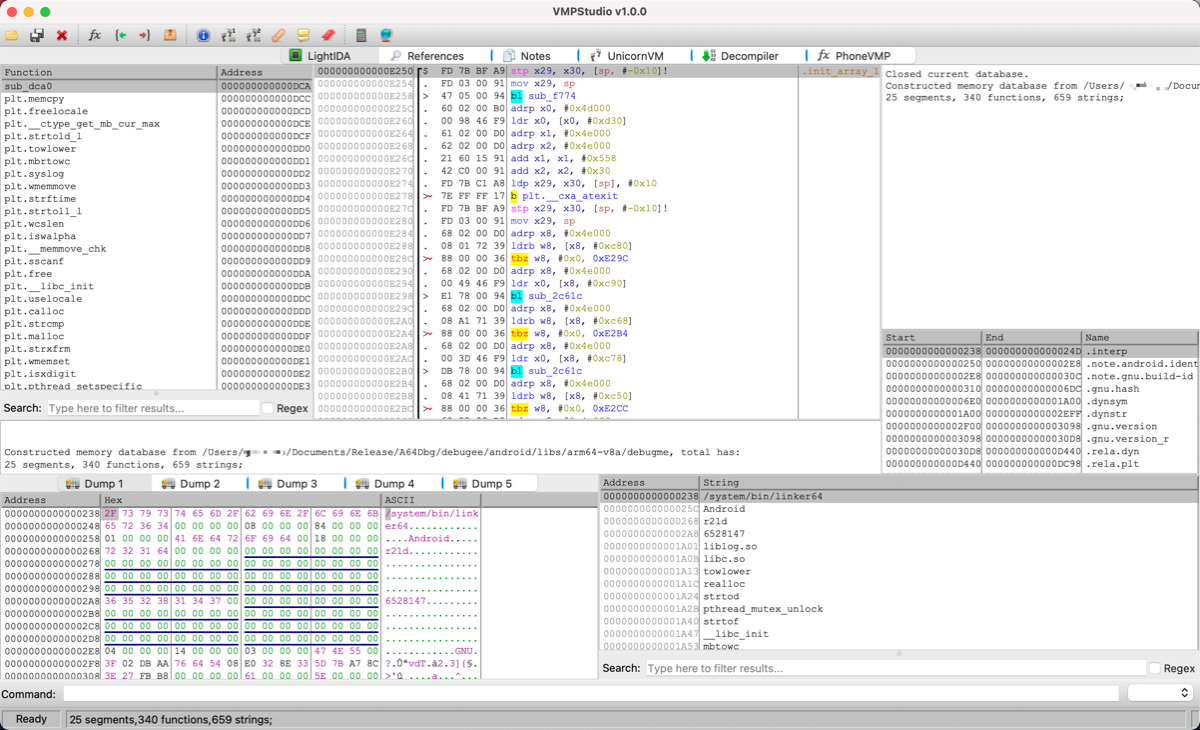
Task: Open the blue info icon
Action: 203,35
